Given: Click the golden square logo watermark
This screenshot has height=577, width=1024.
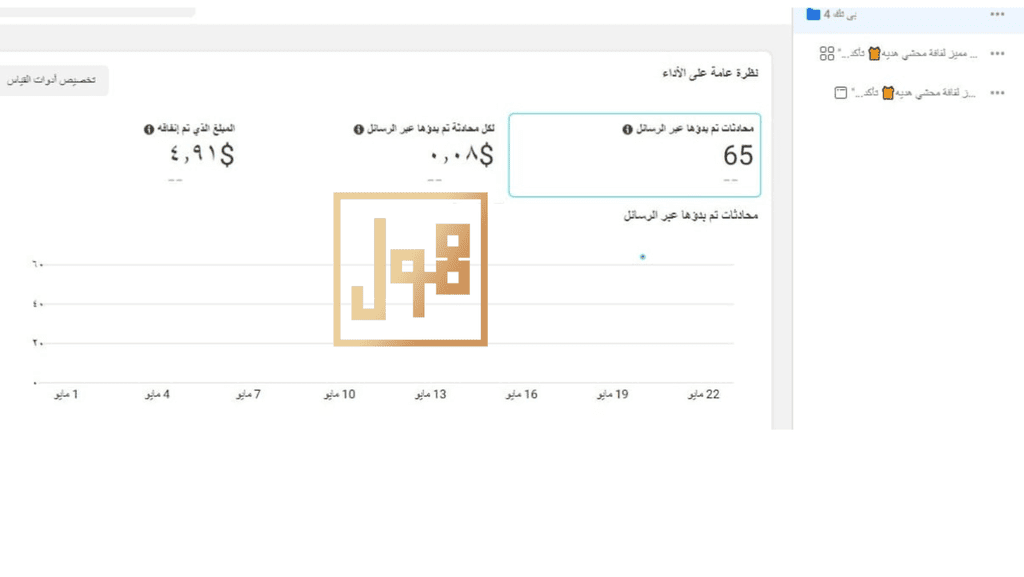Looking at the screenshot, I should point(410,269).
